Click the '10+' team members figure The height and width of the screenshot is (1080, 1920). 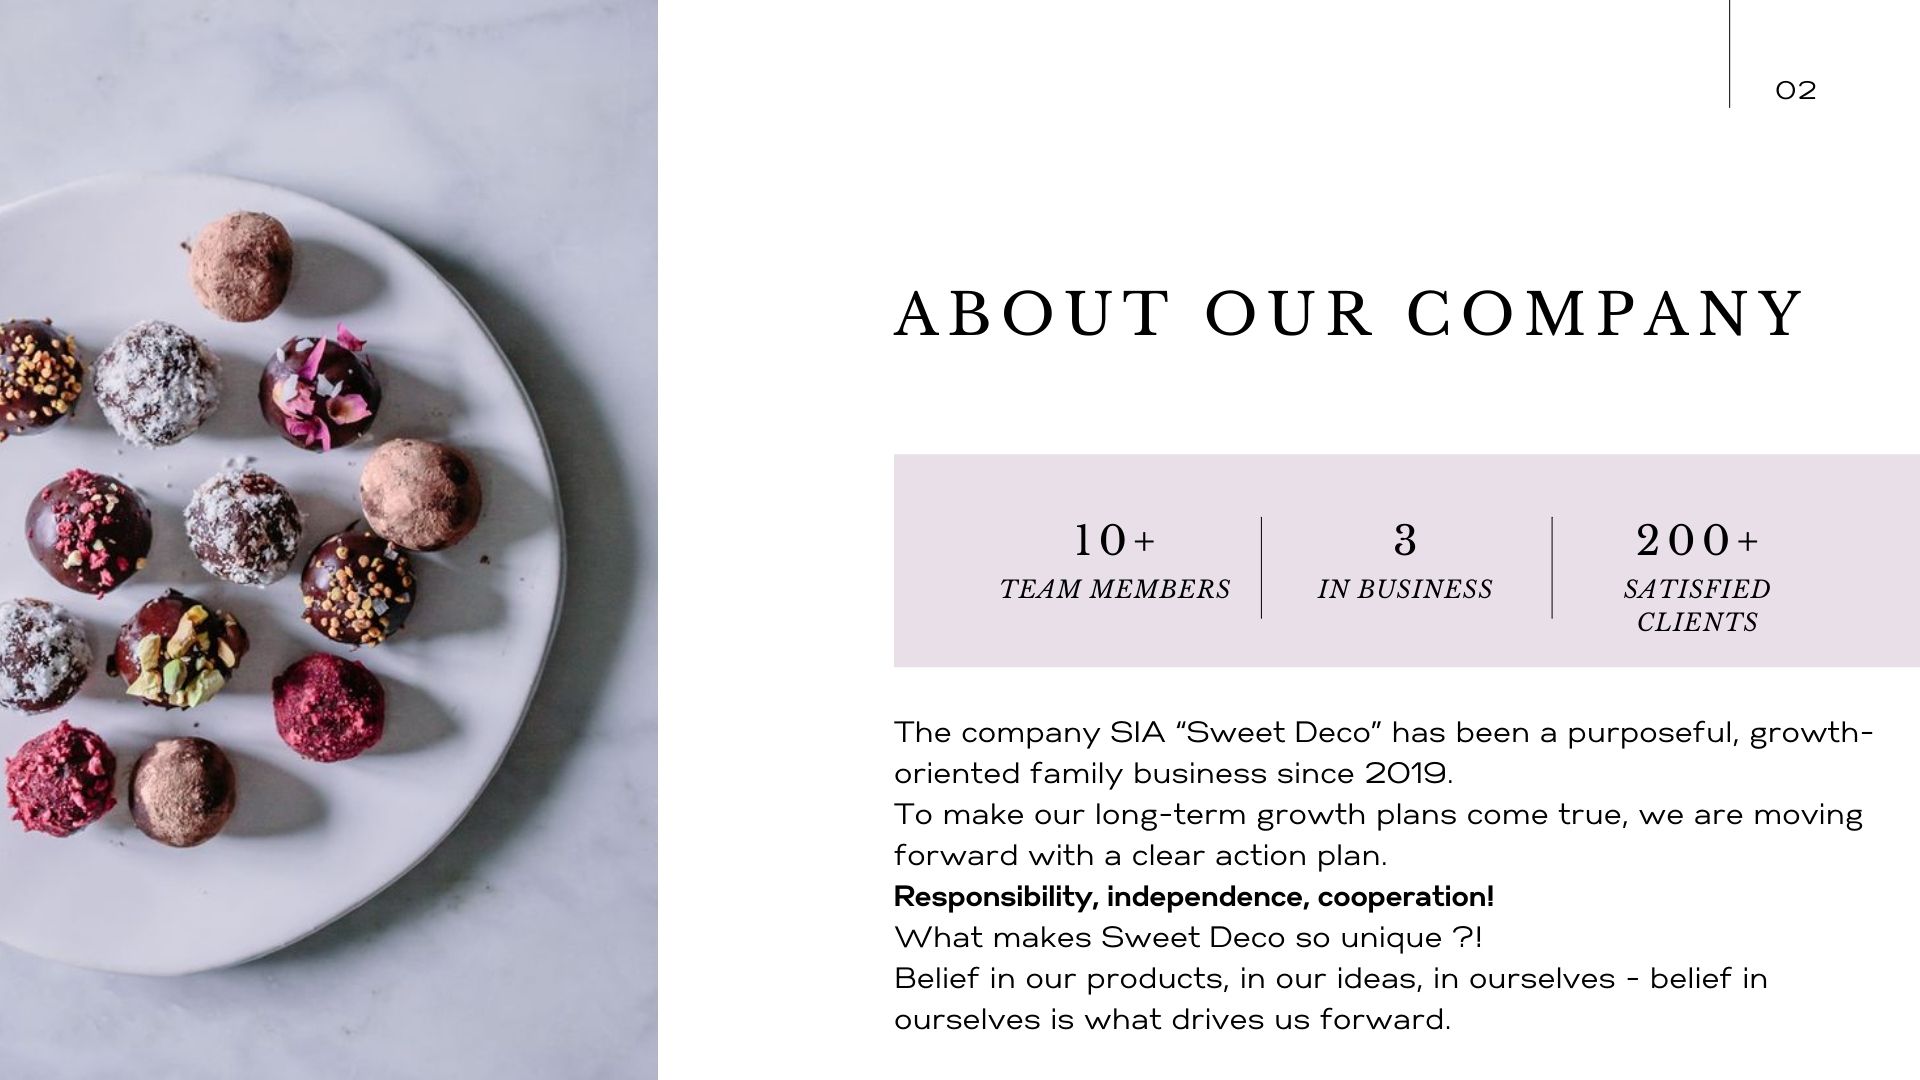pos(1114,541)
